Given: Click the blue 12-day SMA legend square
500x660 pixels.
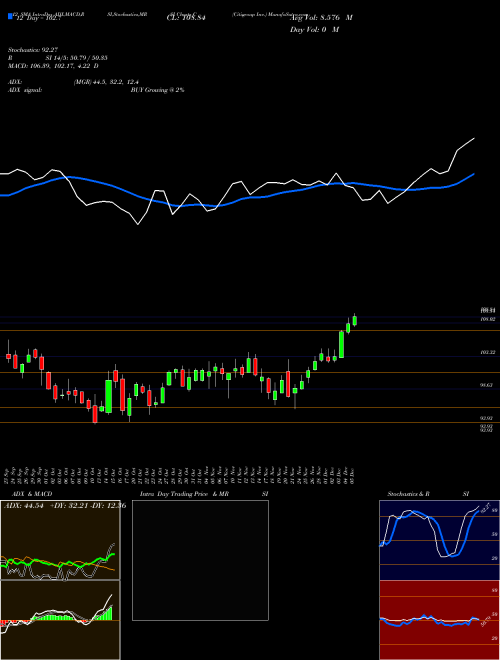Looking at the screenshot, I should click(x=11, y=17).
